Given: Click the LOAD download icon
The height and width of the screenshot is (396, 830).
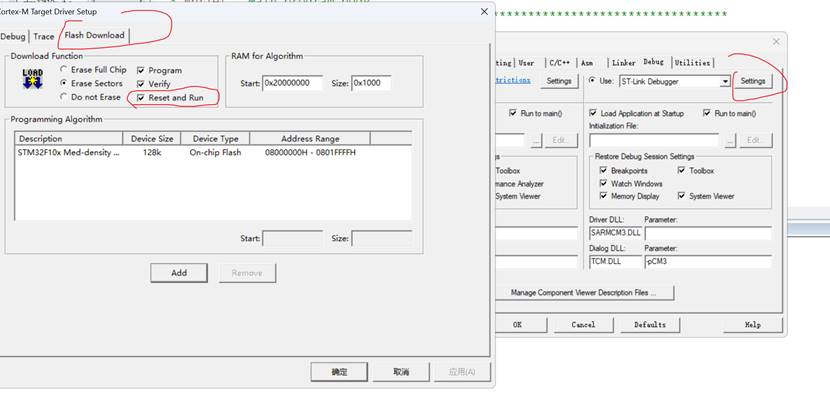Looking at the screenshot, I should click(x=33, y=78).
